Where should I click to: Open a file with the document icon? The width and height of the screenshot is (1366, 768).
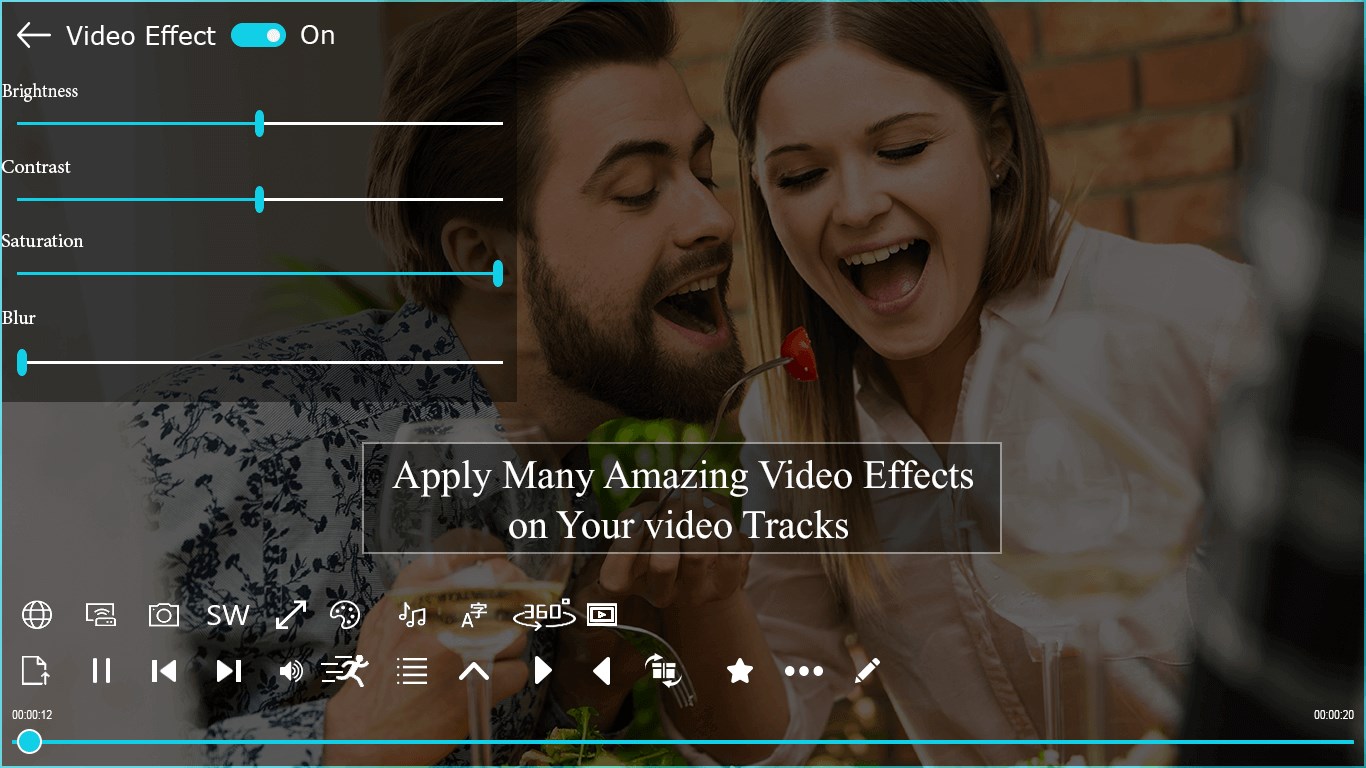(36, 670)
